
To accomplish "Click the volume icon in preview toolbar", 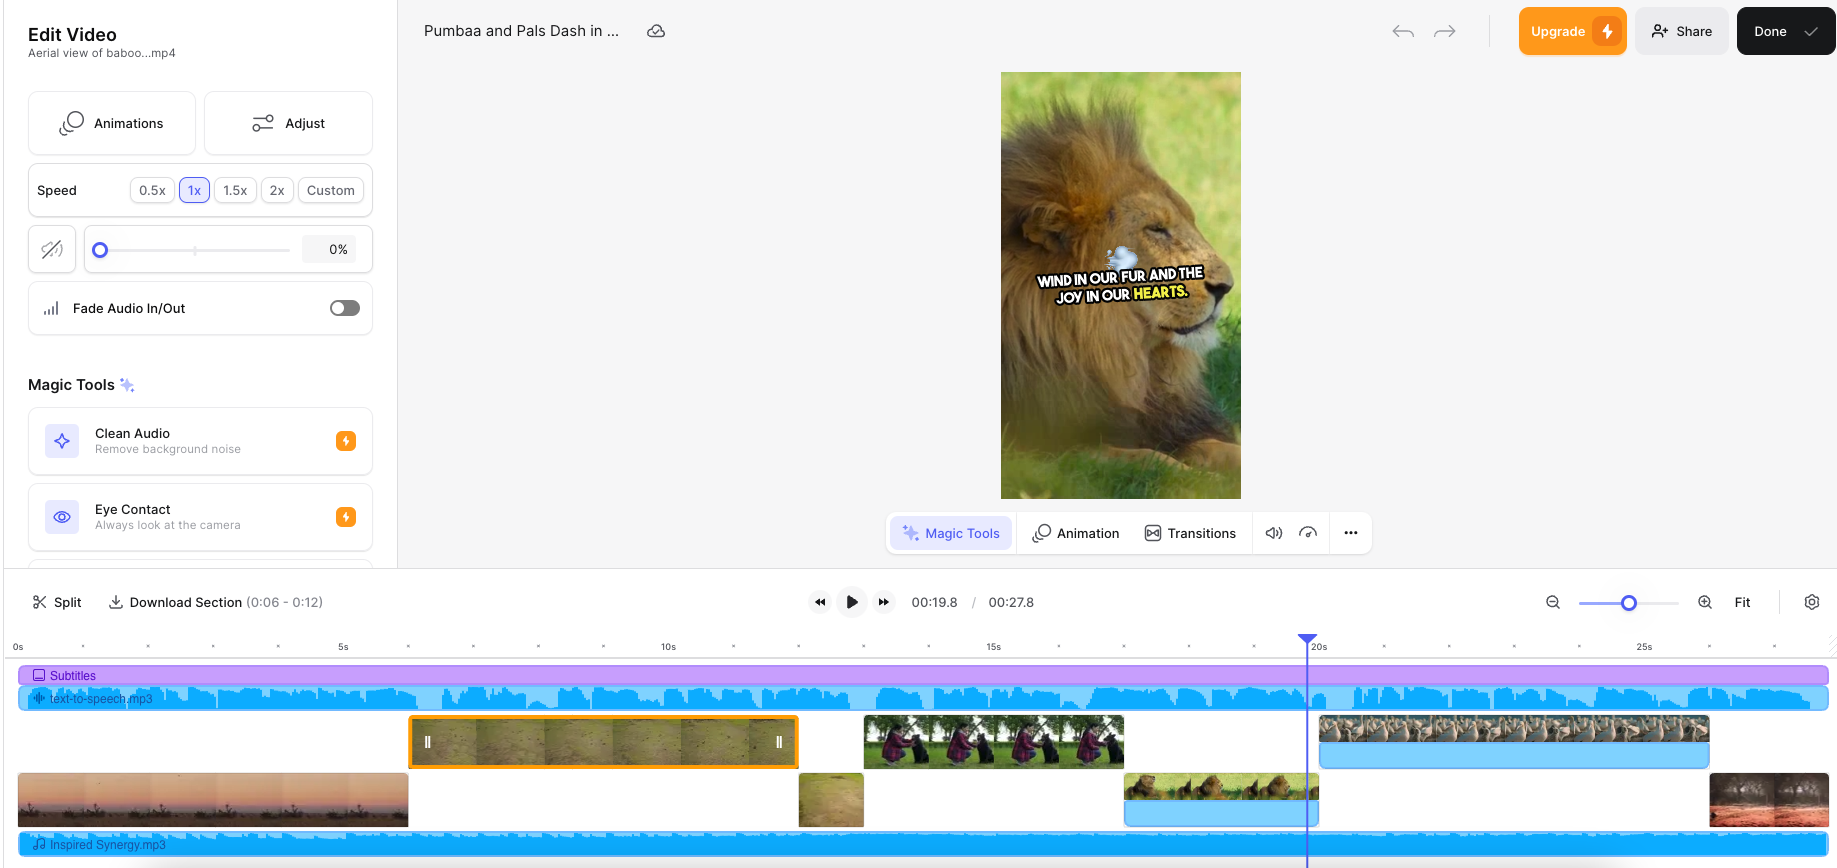I will [x=1273, y=533].
